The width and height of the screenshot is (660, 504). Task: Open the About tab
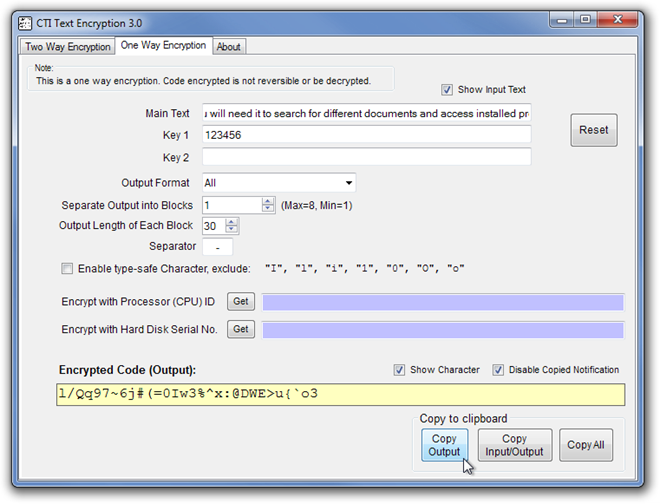click(229, 47)
